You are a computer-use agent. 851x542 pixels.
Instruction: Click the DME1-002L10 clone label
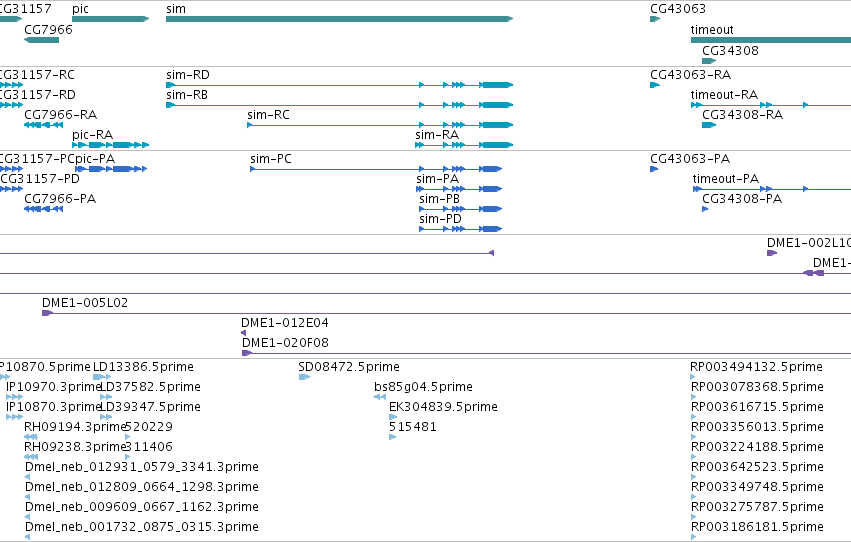pyautogui.click(x=809, y=243)
